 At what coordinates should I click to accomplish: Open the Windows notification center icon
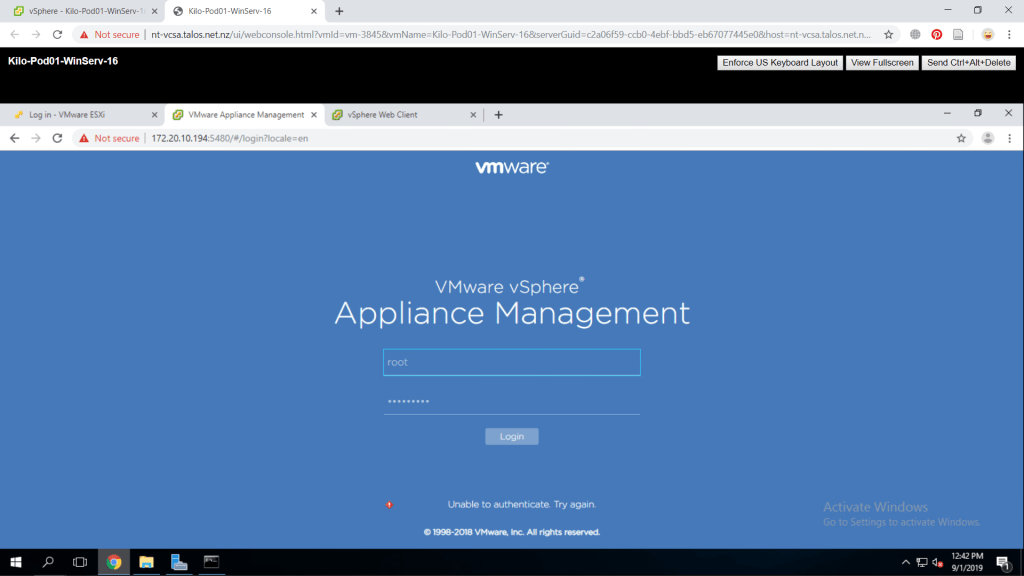(x=1002, y=562)
